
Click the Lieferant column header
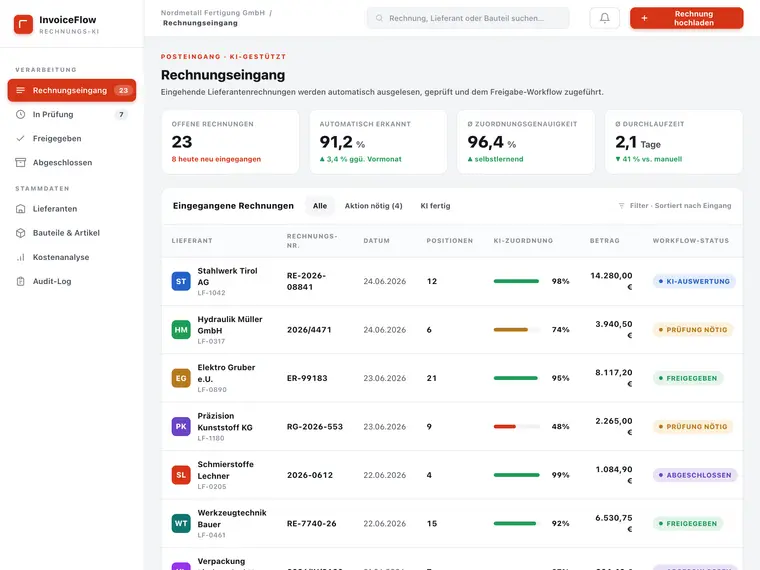pos(192,241)
